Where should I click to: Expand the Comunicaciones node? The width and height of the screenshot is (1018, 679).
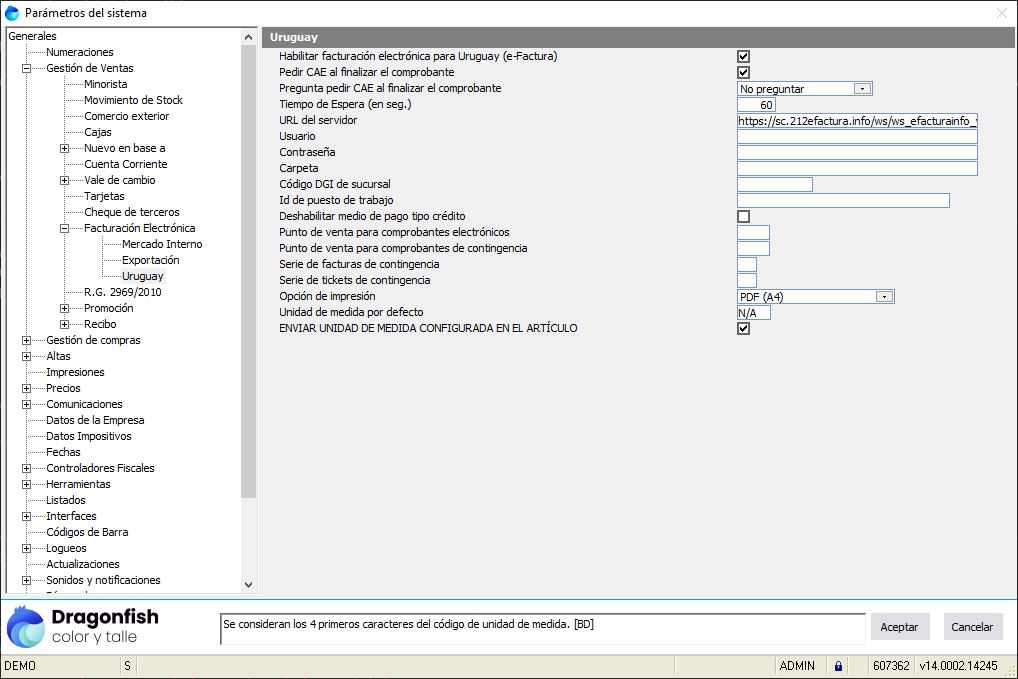pos(27,404)
